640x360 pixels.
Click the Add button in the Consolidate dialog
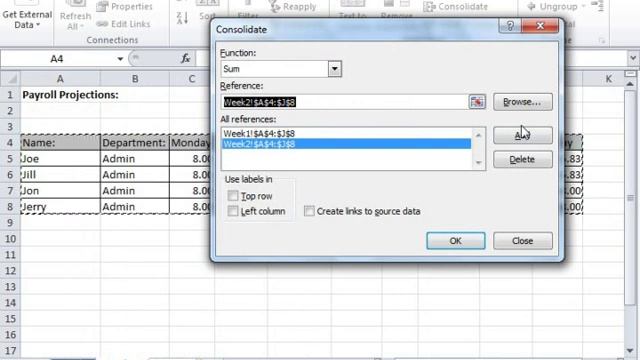[522, 135]
